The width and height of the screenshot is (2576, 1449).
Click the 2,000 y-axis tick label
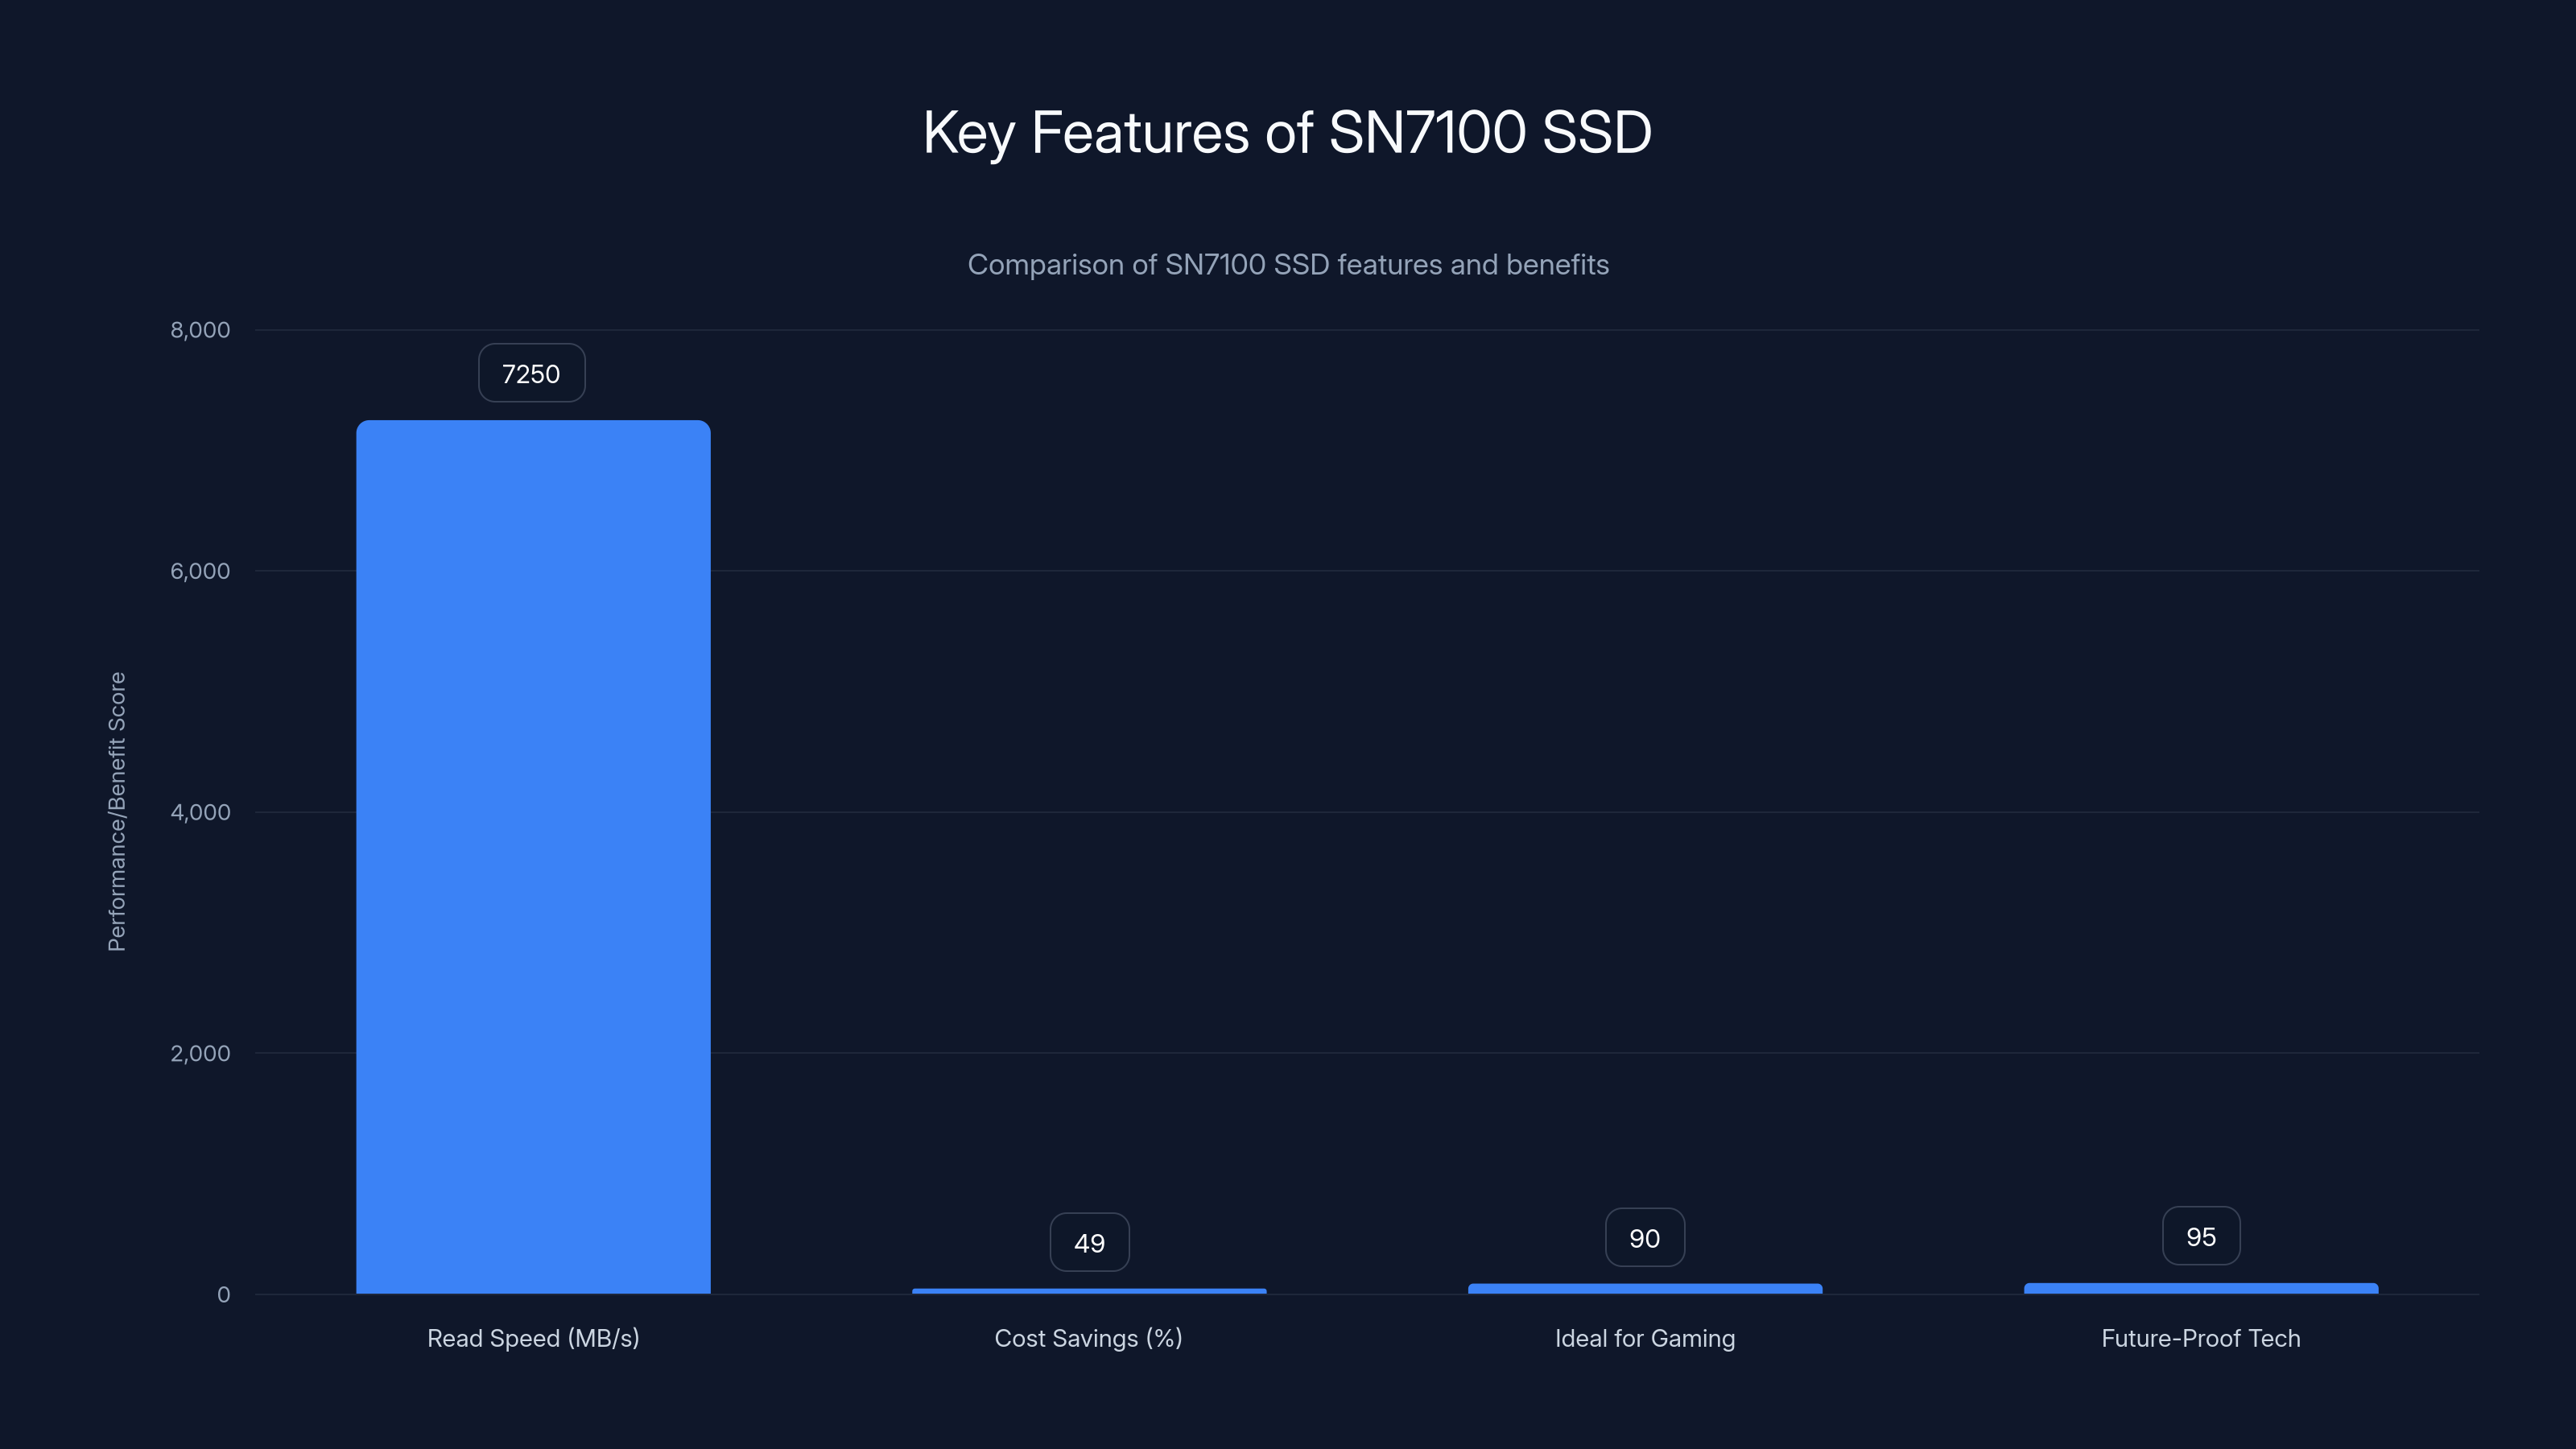(x=200, y=1053)
